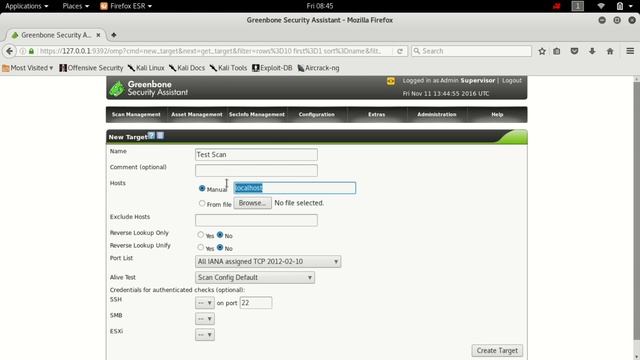Click the Manual hosts field with localhost
This screenshot has height=360, width=640.
pos(295,188)
